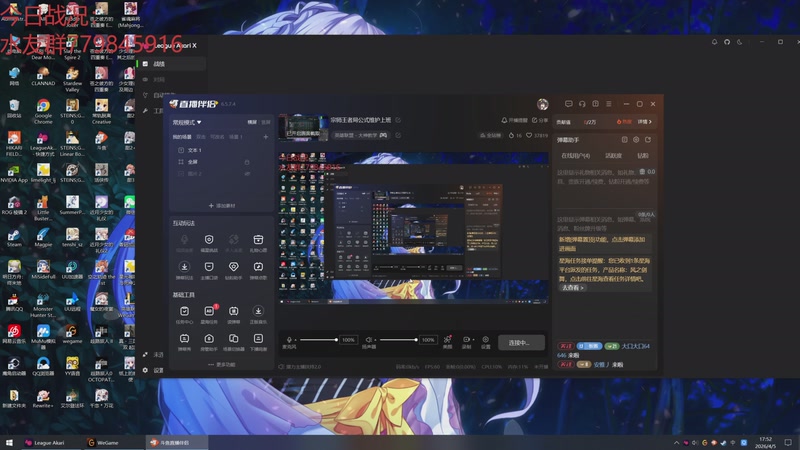Image resolution: width=800 pixels, height=450 pixels.
Task: Select the 我的场景 scene tab
Action: pyautogui.click(x=182, y=137)
